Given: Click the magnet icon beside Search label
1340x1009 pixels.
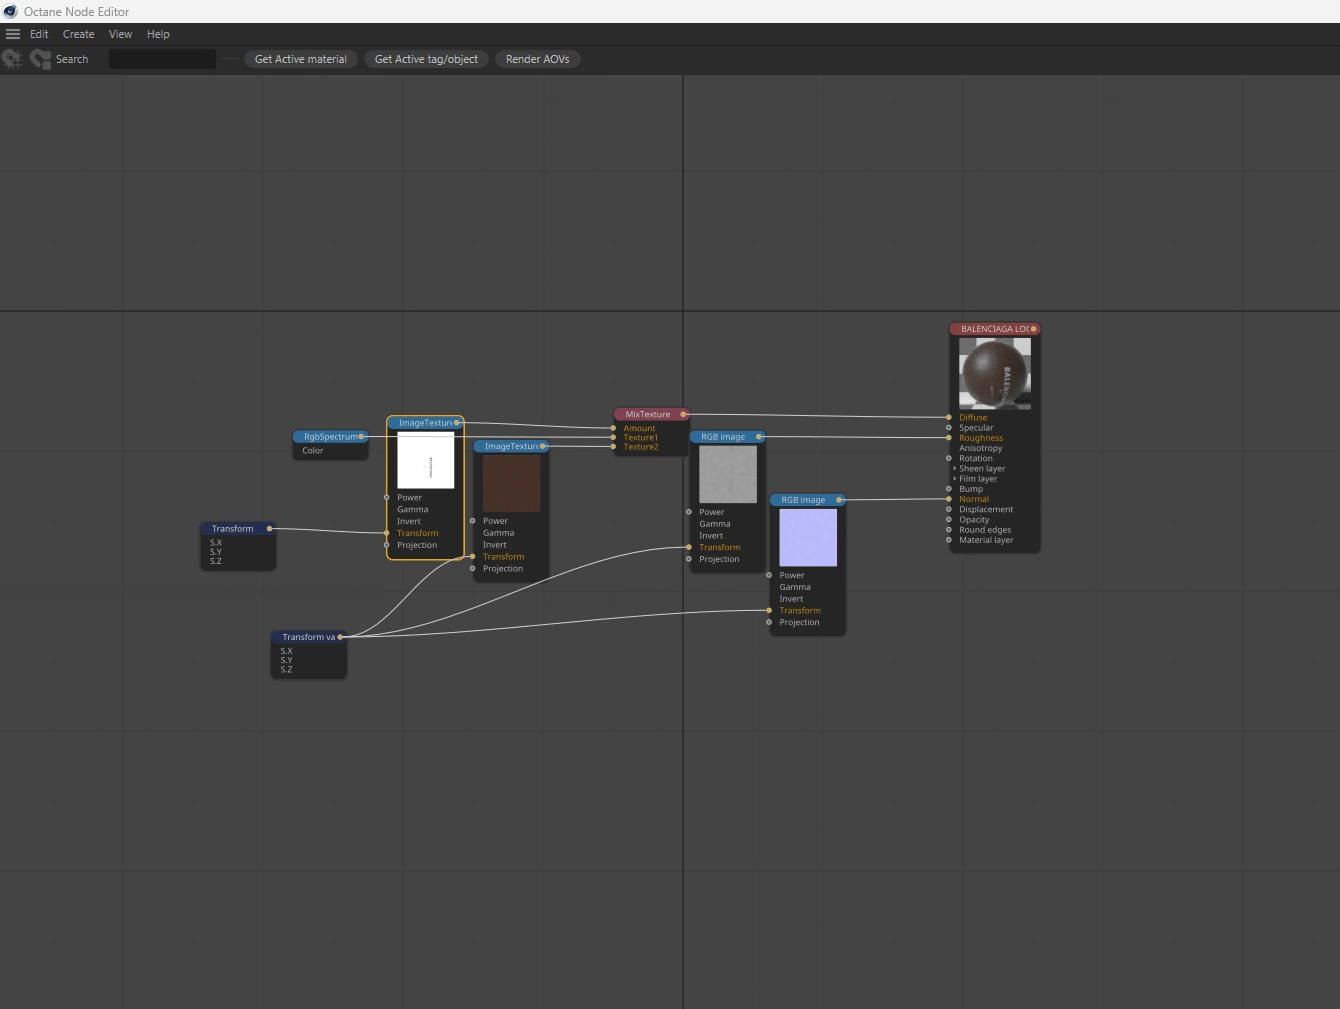Looking at the screenshot, I should (40, 59).
